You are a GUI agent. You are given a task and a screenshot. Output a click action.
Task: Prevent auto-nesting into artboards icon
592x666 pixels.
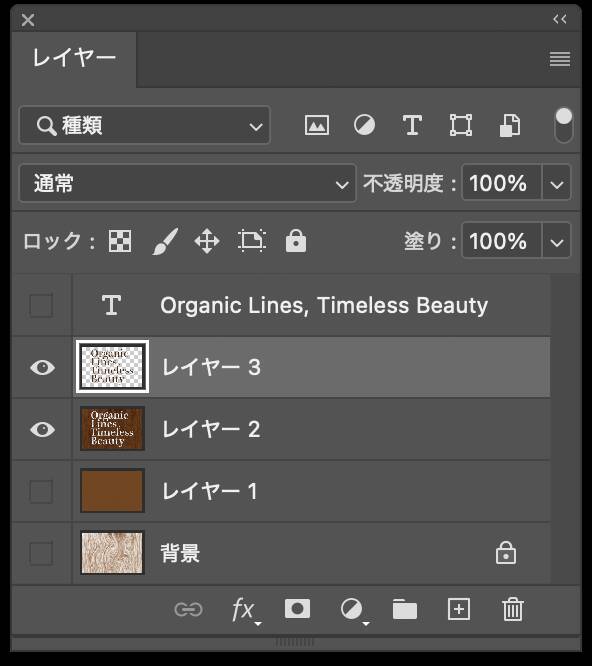(252, 241)
